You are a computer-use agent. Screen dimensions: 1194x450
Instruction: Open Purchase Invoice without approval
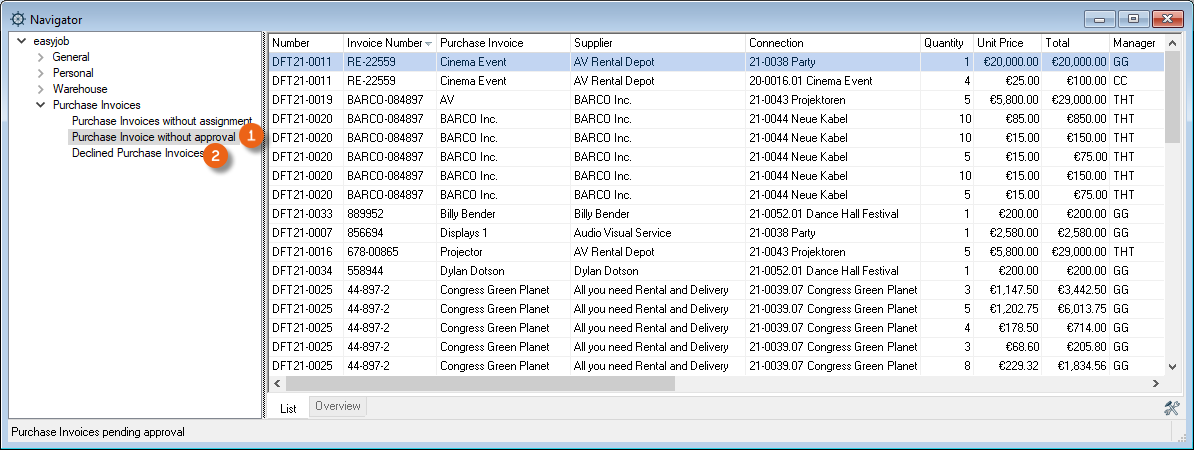[153, 137]
